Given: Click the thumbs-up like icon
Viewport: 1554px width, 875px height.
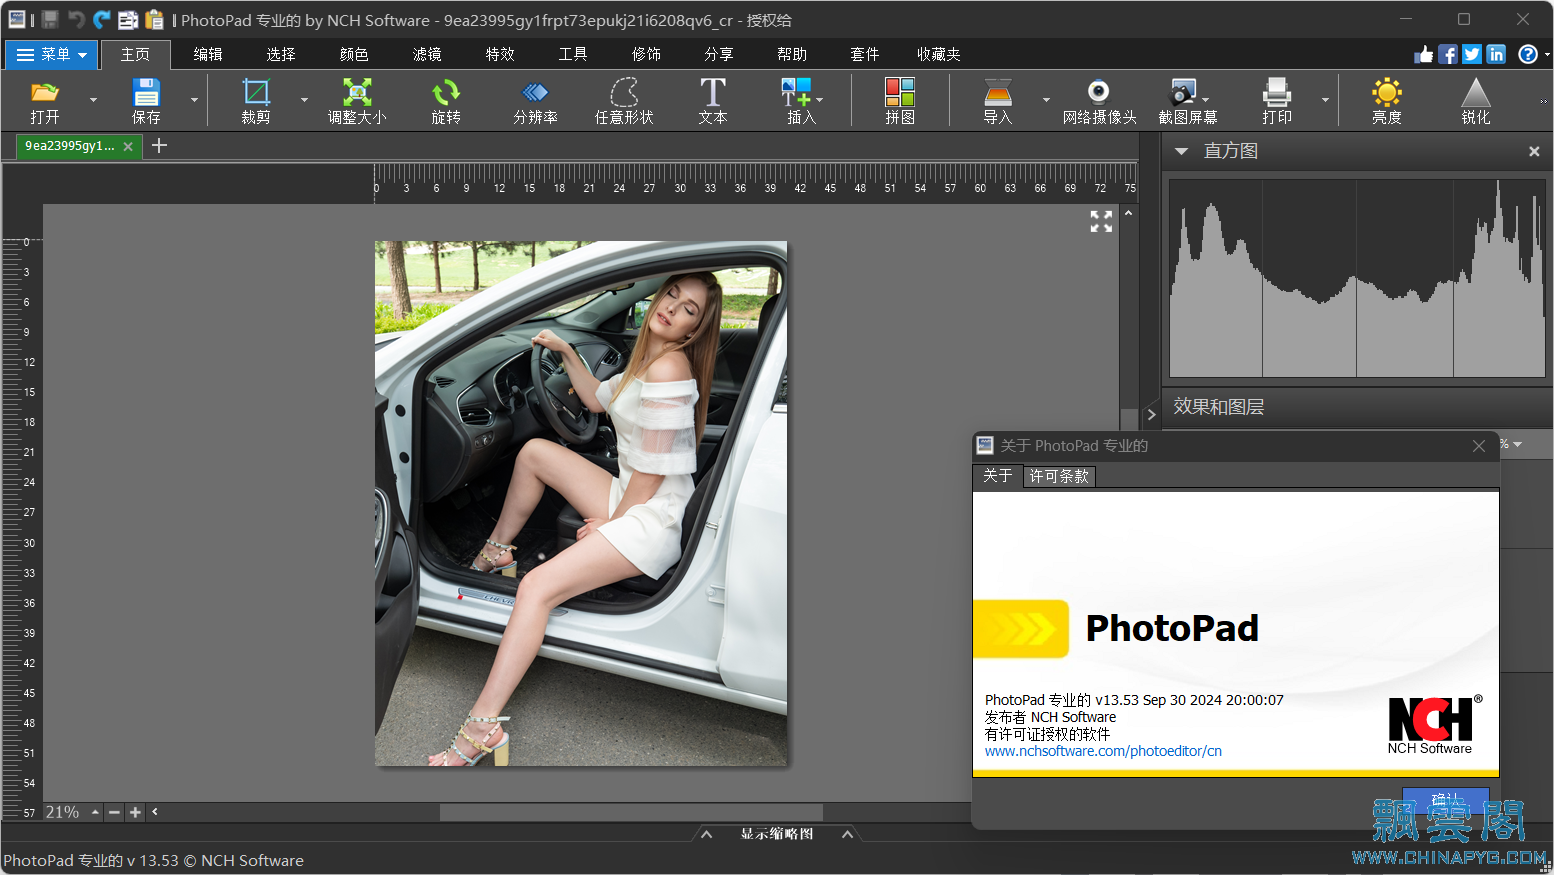Looking at the screenshot, I should (1423, 54).
